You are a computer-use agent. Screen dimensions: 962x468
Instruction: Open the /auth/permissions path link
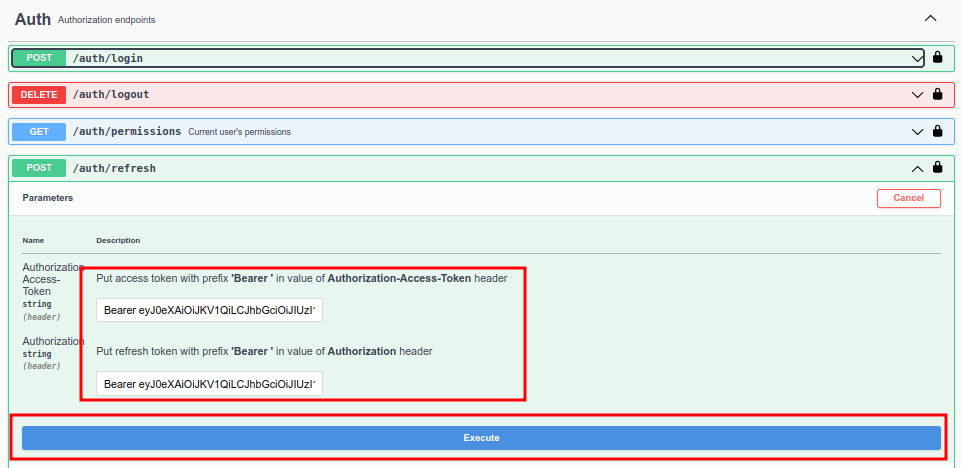click(126, 131)
